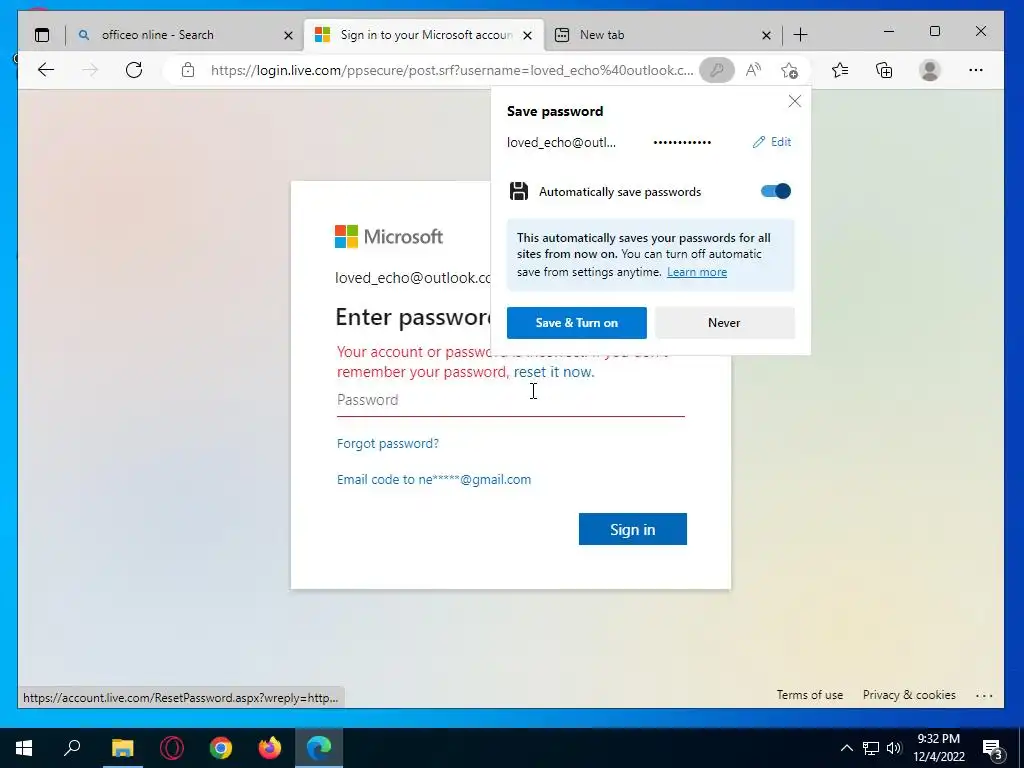The height and width of the screenshot is (768, 1024).
Task: Follow the reset it now link
Action: point(554,372)
